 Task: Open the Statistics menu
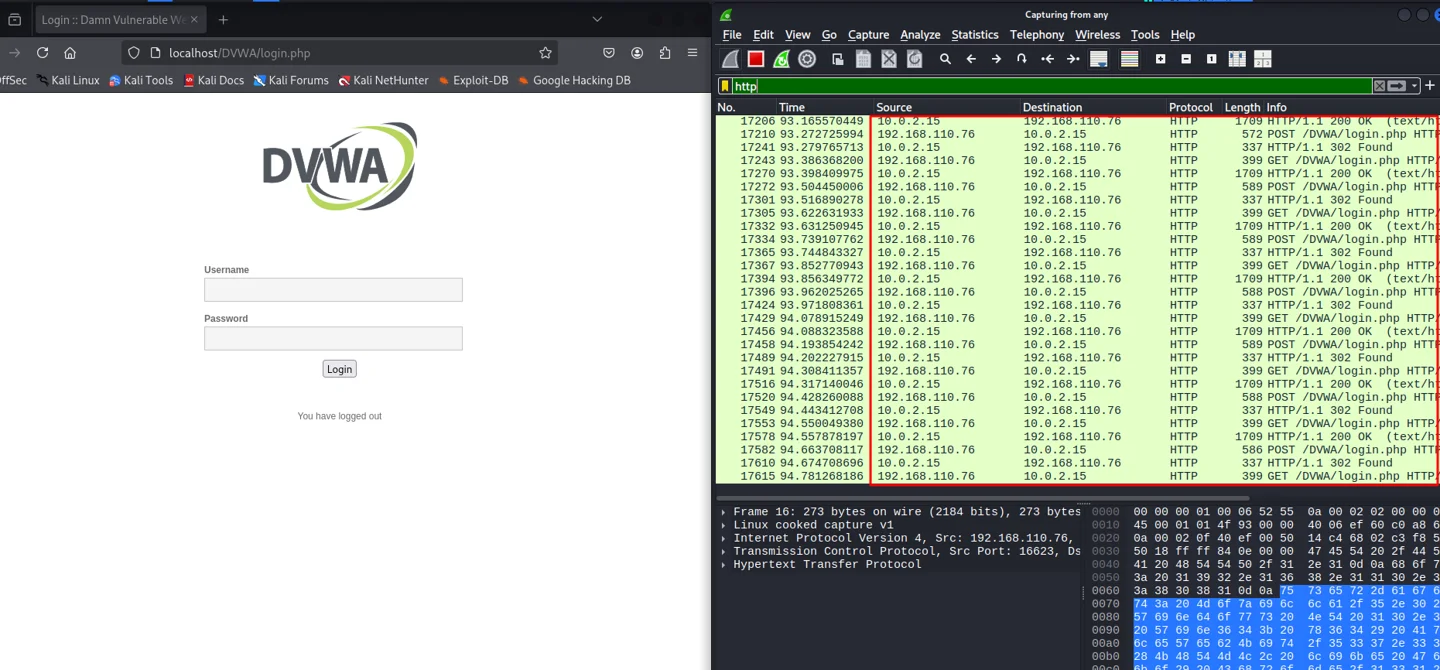974,35
